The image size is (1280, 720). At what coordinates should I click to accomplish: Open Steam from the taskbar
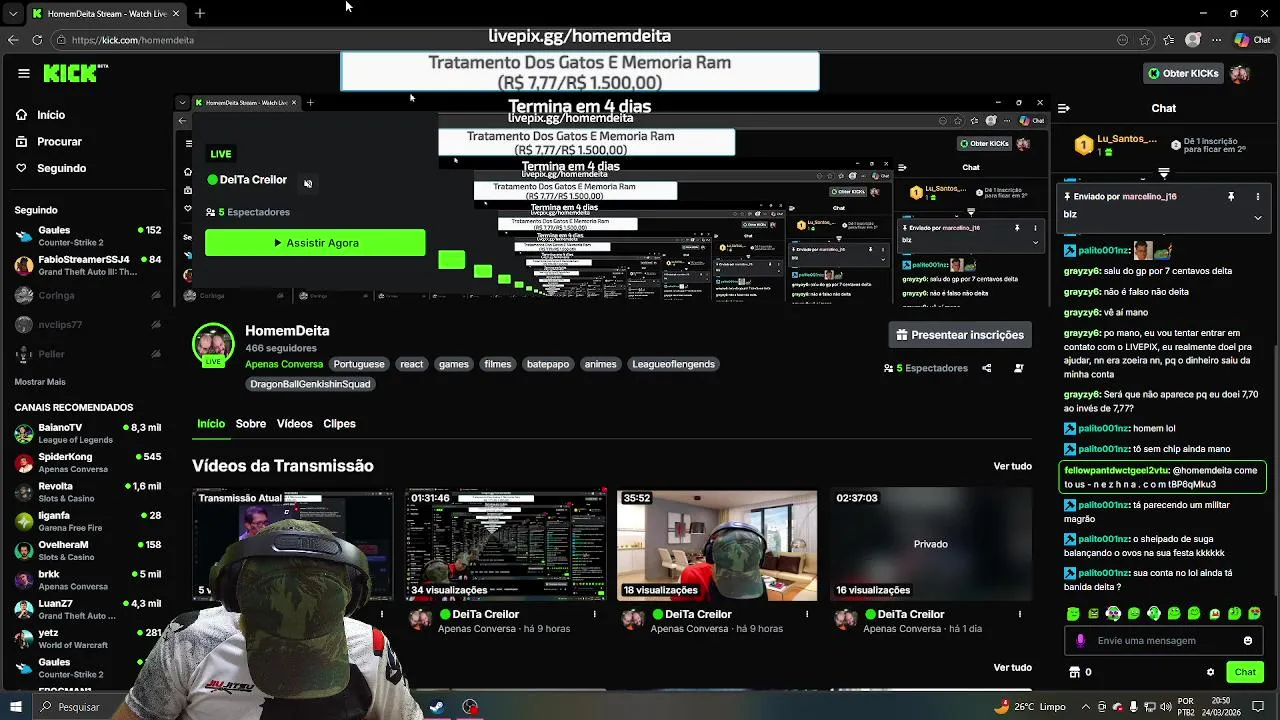437,707
